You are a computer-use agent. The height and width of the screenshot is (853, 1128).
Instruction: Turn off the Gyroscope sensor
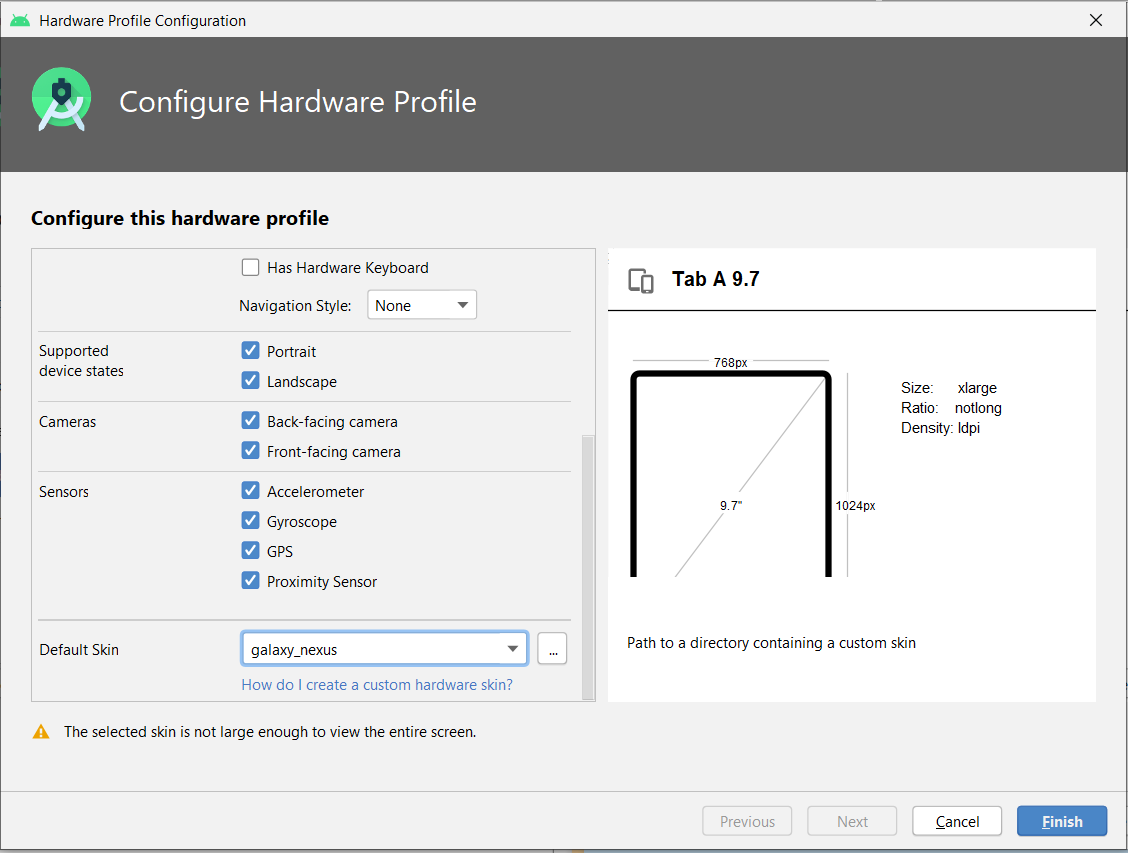[250, 521]
